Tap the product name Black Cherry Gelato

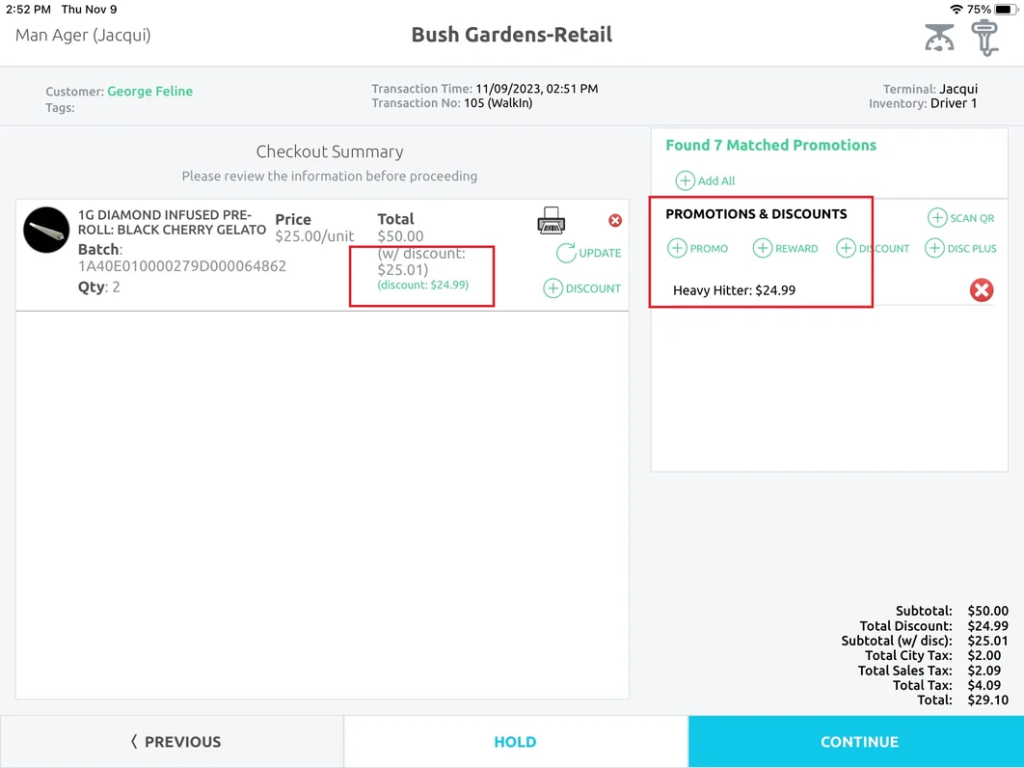171,222
